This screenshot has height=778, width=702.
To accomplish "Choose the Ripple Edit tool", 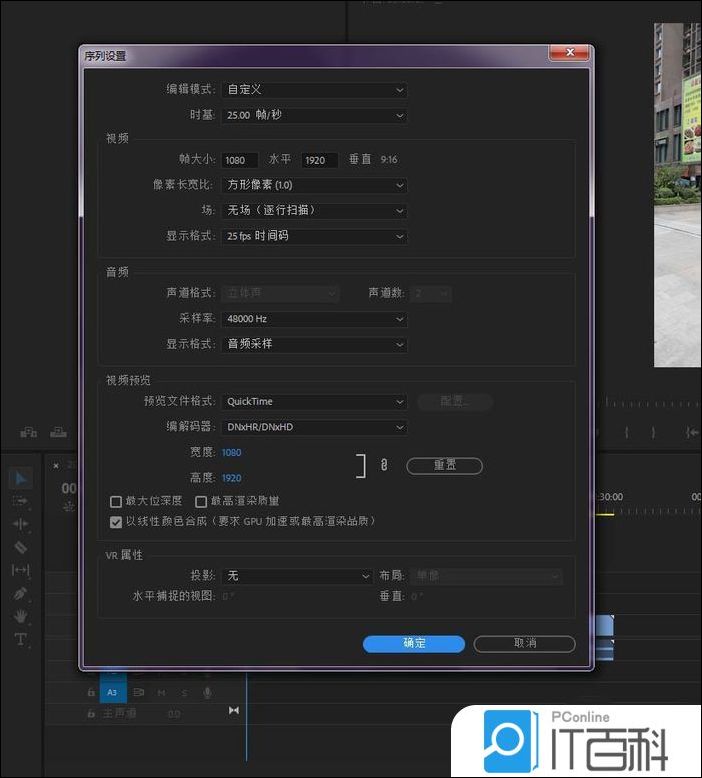I will pyautogui.click(x=21, y=524).
